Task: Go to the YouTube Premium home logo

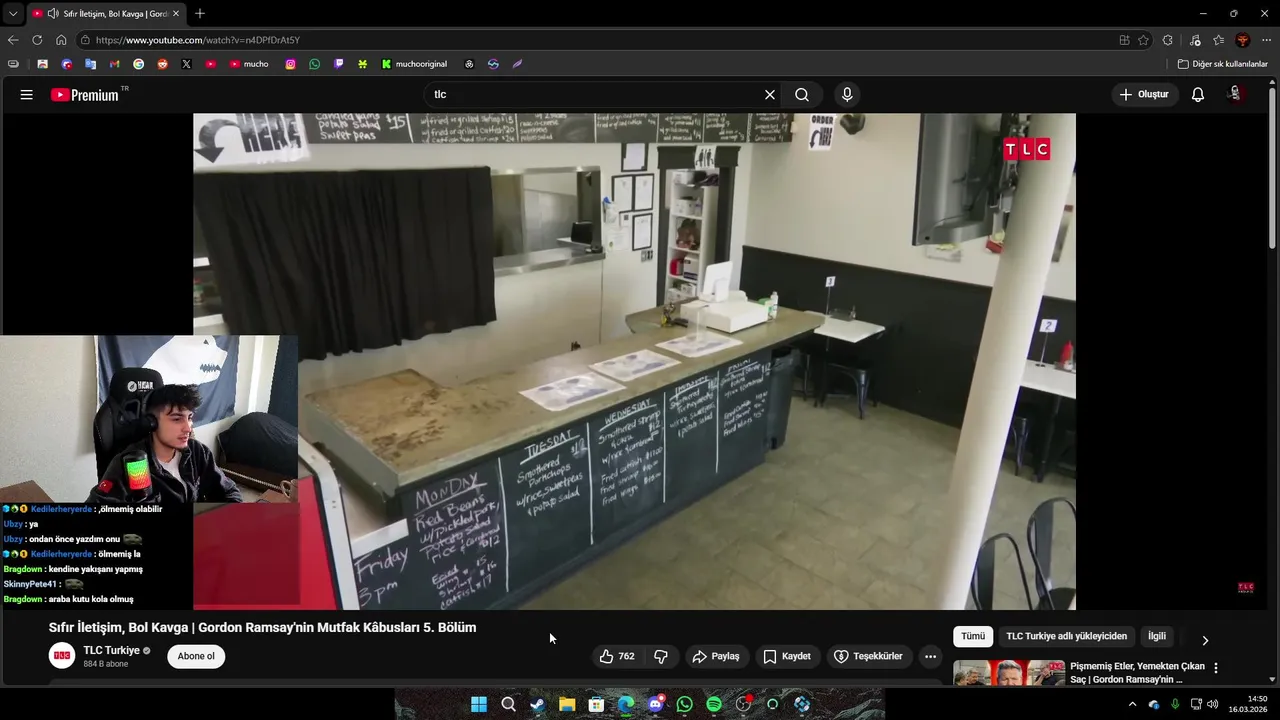Action: click(x=87, y=94)
